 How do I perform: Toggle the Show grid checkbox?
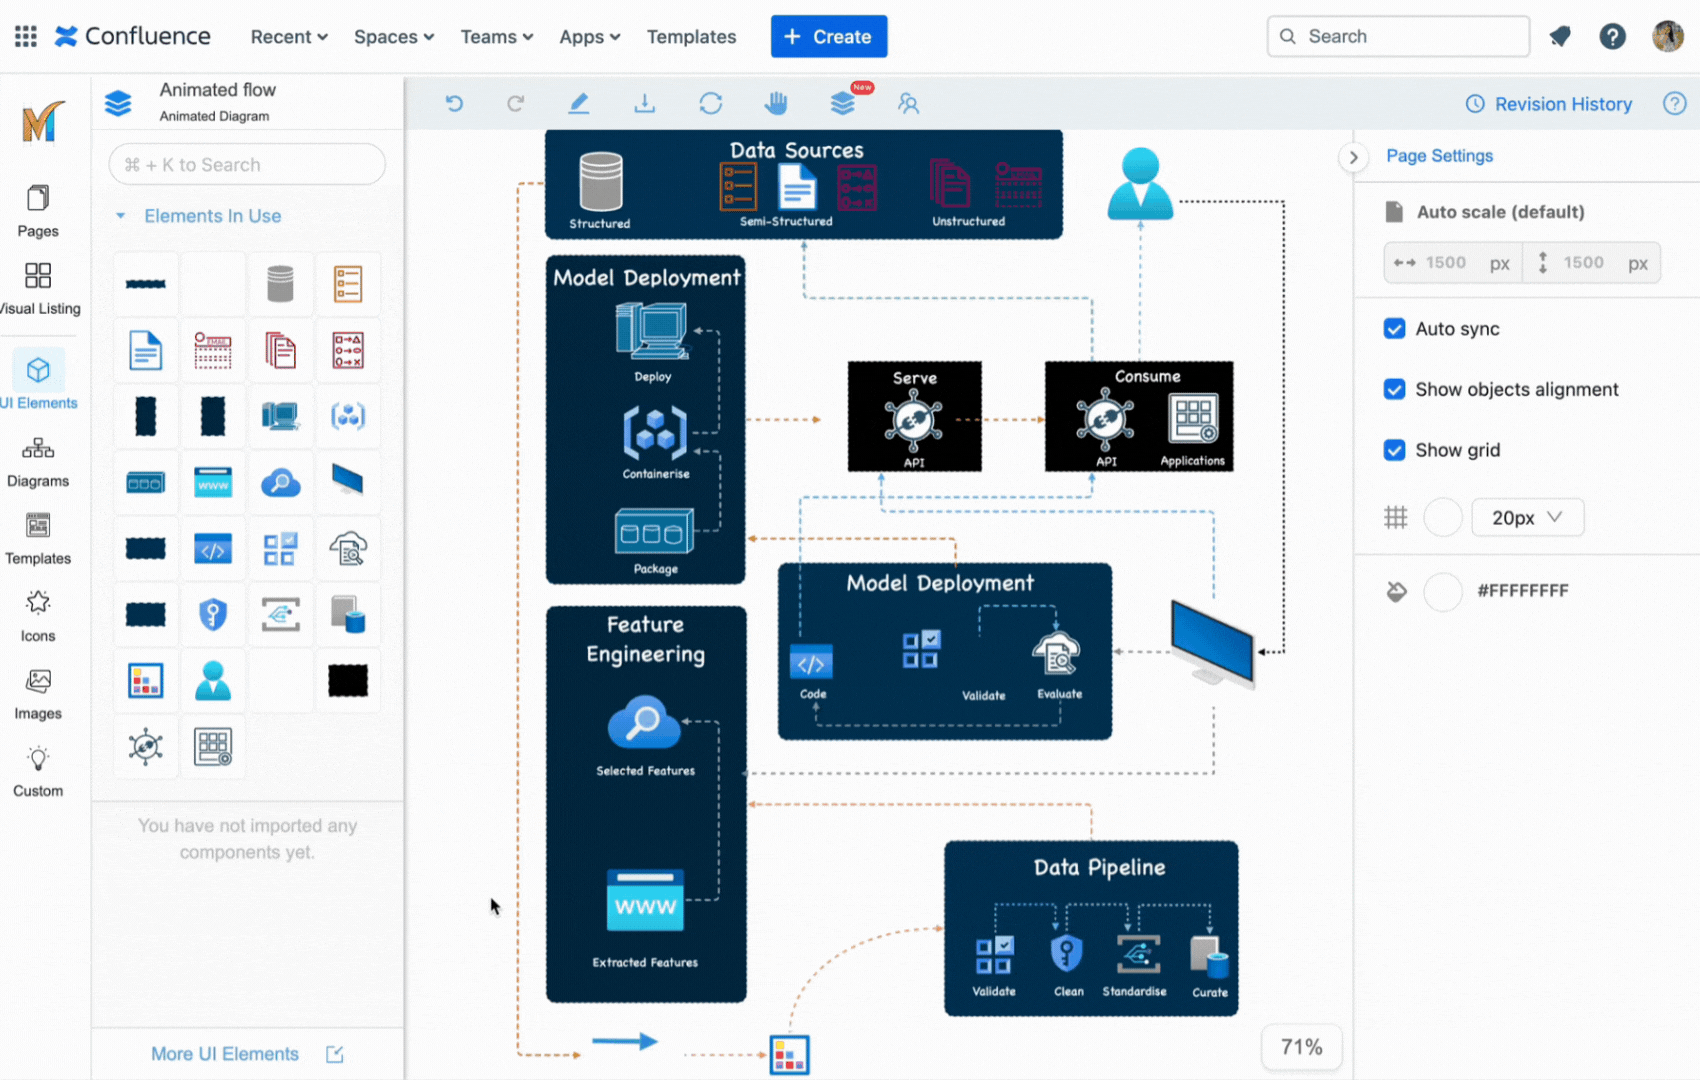click(x=1394, y=450)
